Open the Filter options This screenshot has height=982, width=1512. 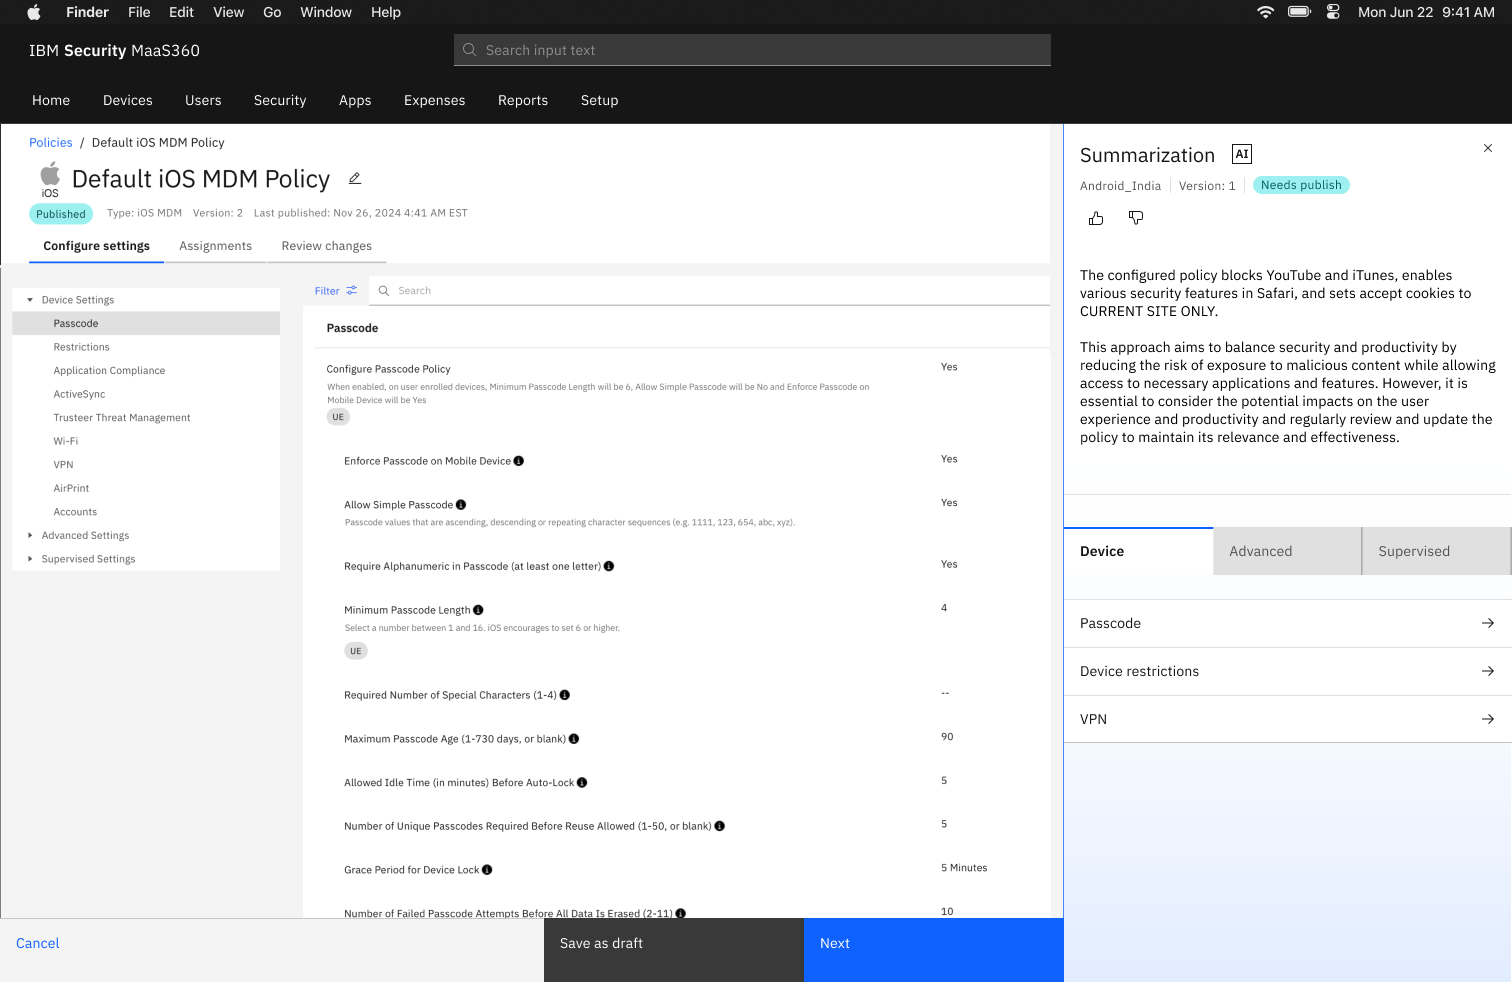coord(335,291)
